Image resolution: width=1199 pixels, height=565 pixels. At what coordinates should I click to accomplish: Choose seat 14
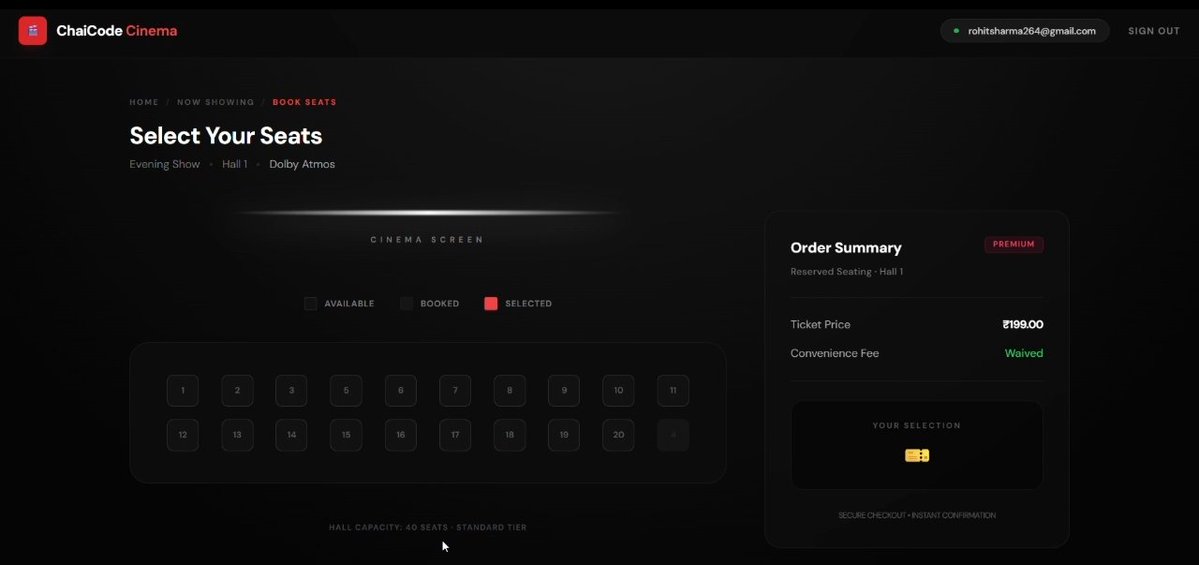[291, 435]
